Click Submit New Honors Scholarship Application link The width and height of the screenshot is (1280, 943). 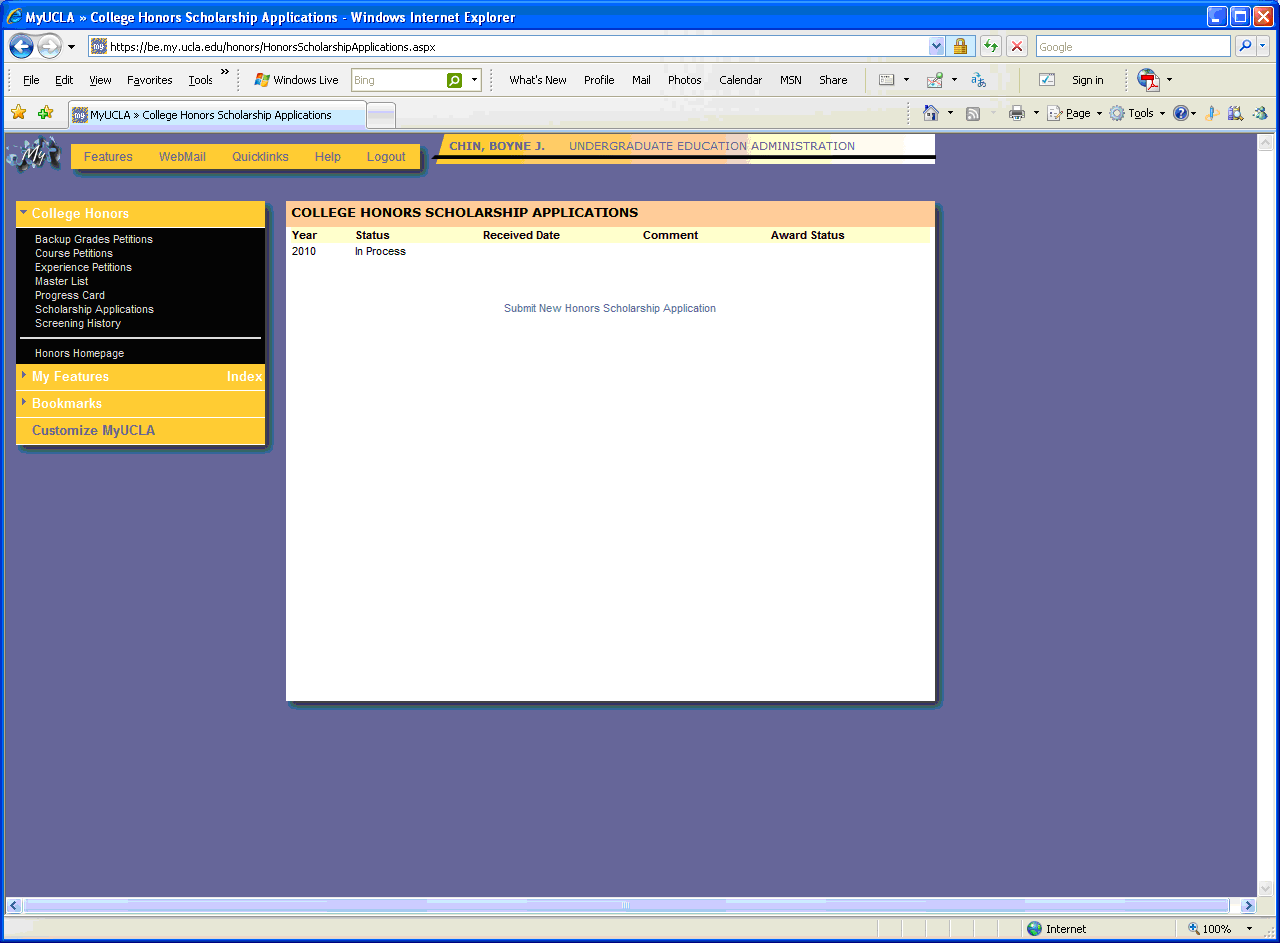[x=609, y=309]
